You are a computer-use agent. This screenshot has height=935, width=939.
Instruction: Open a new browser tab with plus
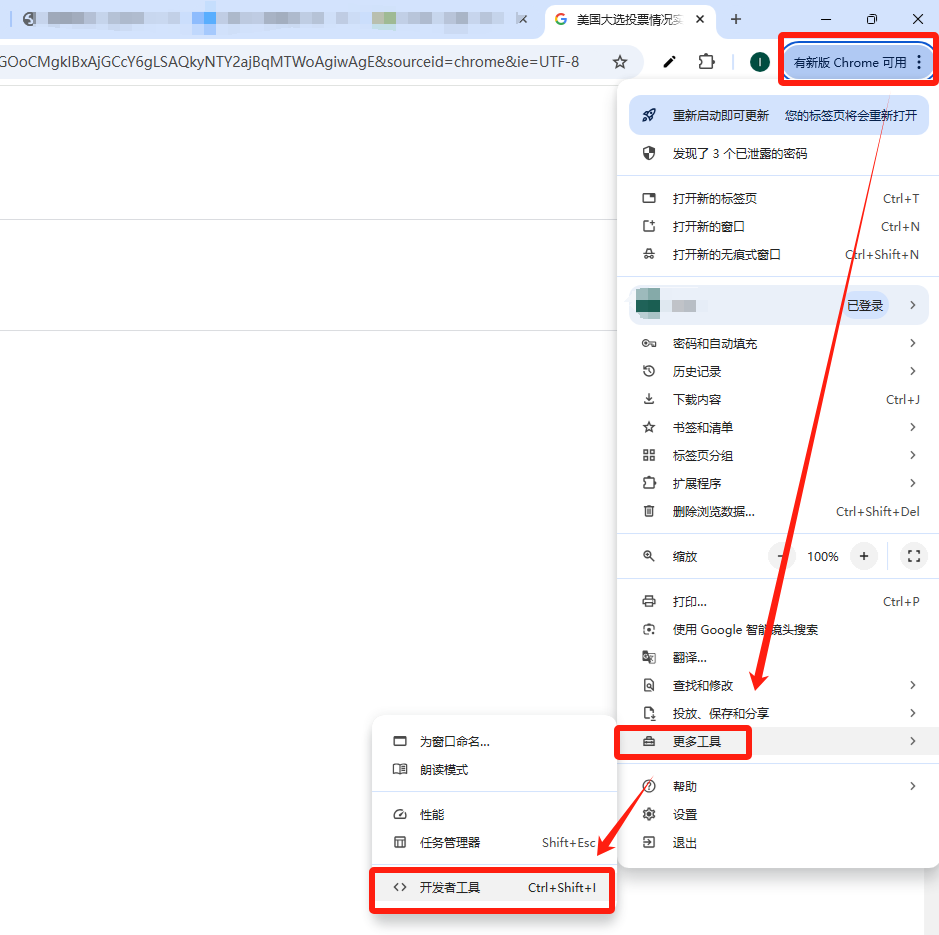736,19
